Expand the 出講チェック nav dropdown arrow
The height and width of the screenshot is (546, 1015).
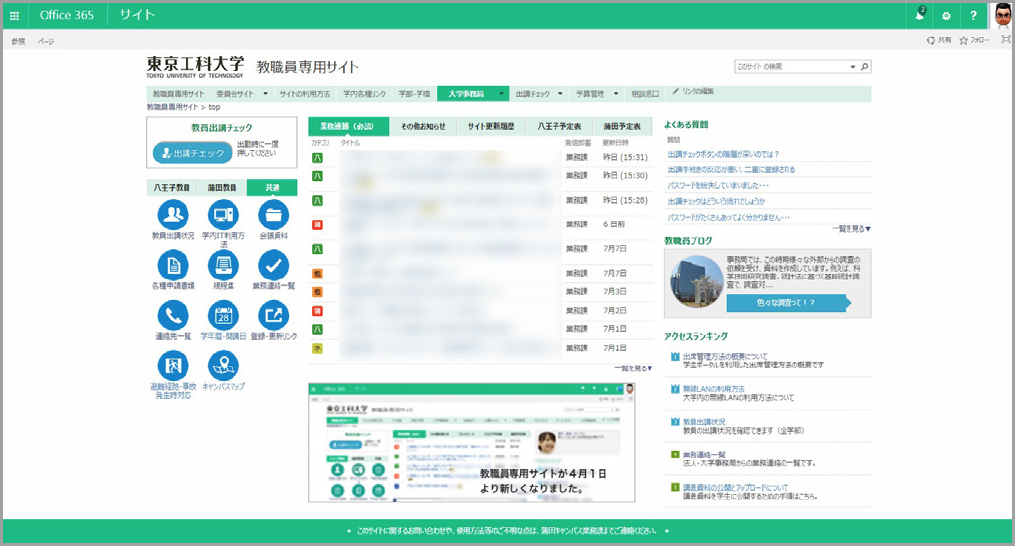[560, 94]
